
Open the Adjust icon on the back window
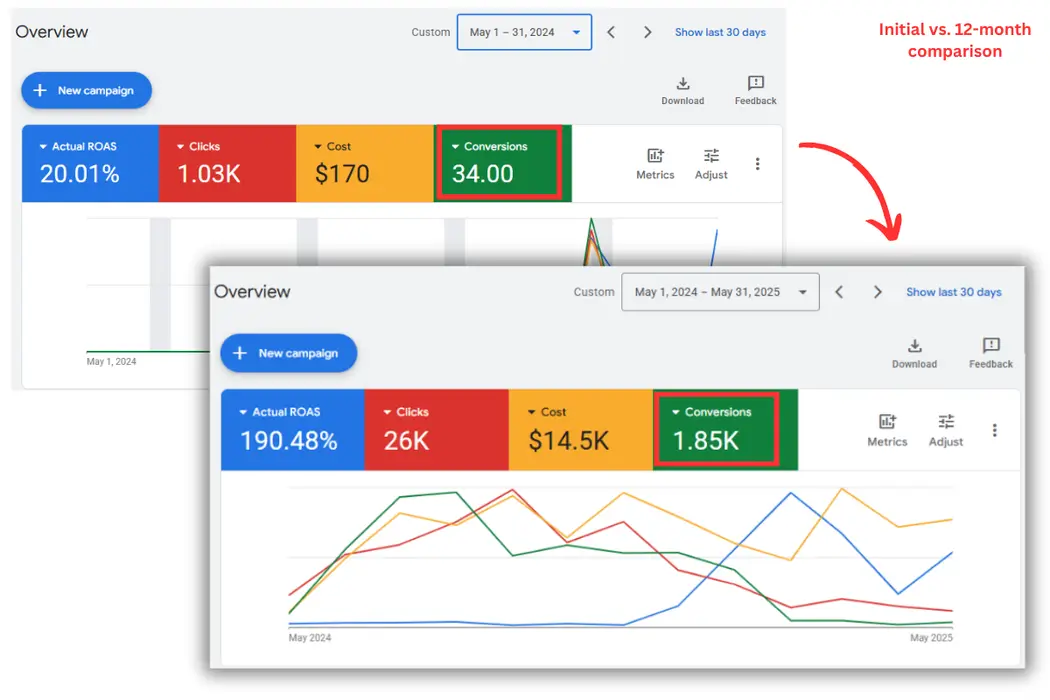coord(711,163)
